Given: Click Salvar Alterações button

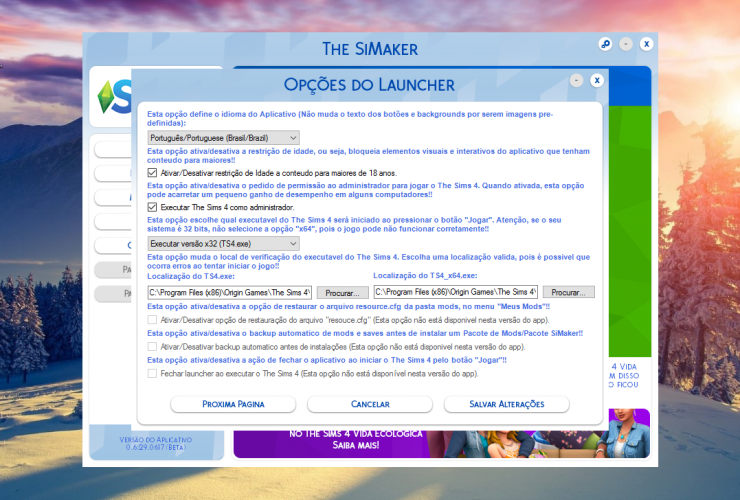Looking at the screenshot, I should pyautogui.click(x=507, y=404).
